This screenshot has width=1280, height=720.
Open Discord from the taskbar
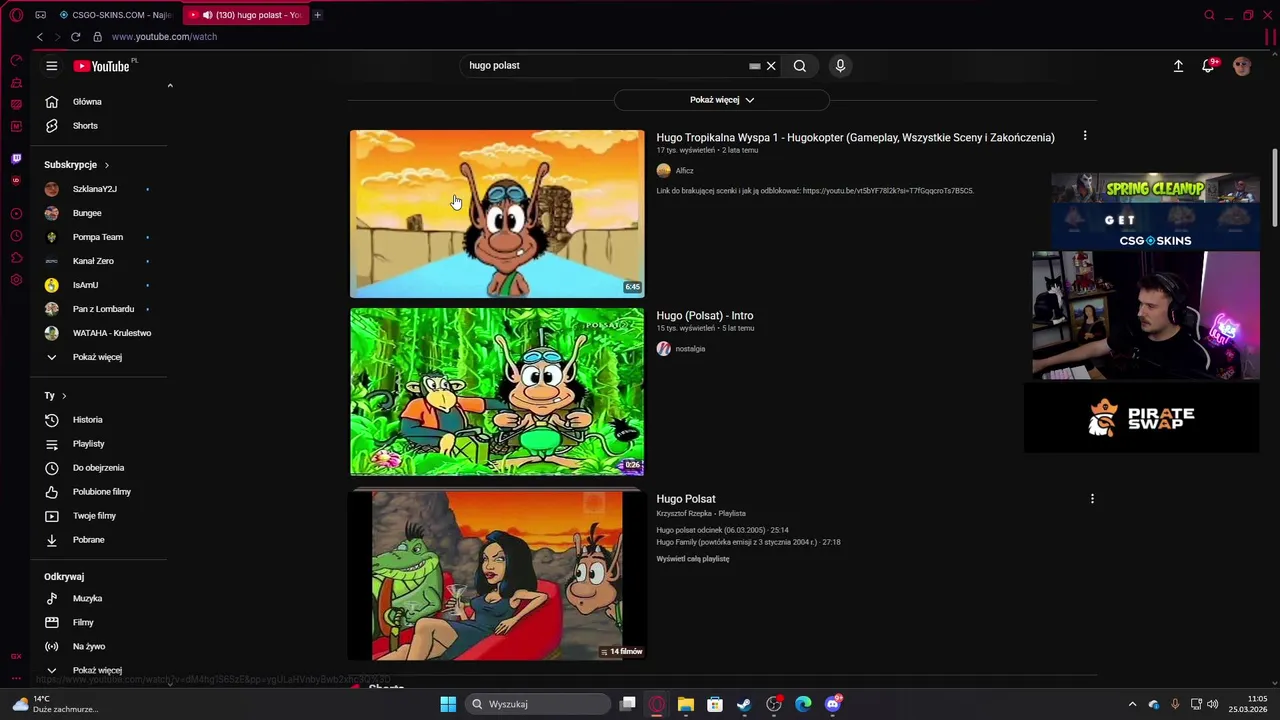(x=833, y=704)
